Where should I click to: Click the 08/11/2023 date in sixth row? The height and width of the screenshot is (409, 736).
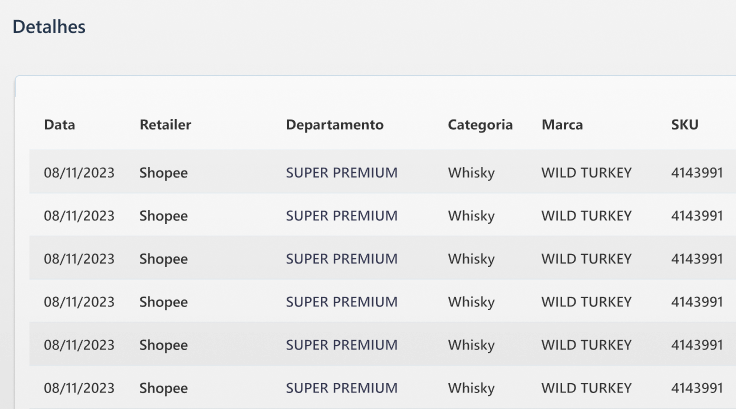(79, 388)
